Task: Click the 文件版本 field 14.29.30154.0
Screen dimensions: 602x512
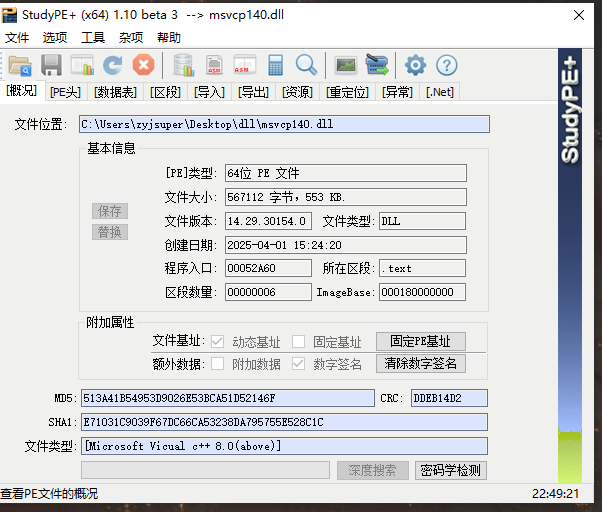Action: [x=268, y=221]
